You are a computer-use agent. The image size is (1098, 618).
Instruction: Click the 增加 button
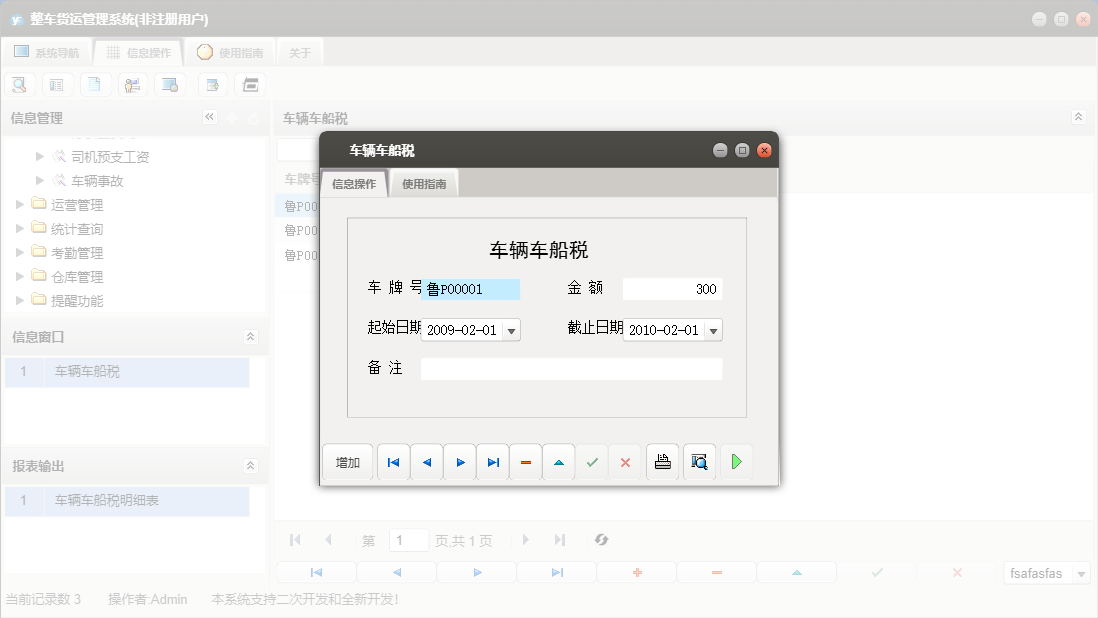347,461
